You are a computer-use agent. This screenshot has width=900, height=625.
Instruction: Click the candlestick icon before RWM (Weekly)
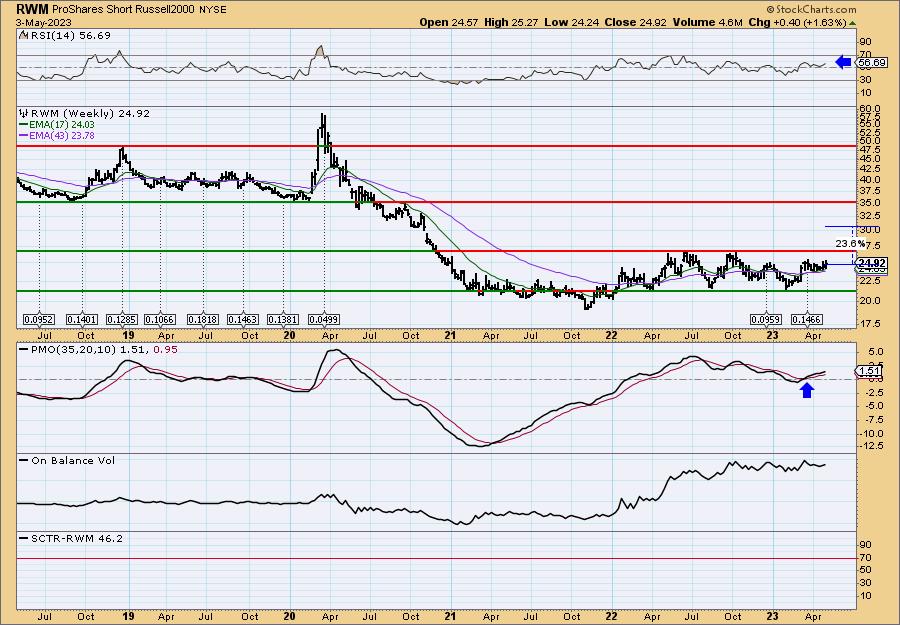24,114
